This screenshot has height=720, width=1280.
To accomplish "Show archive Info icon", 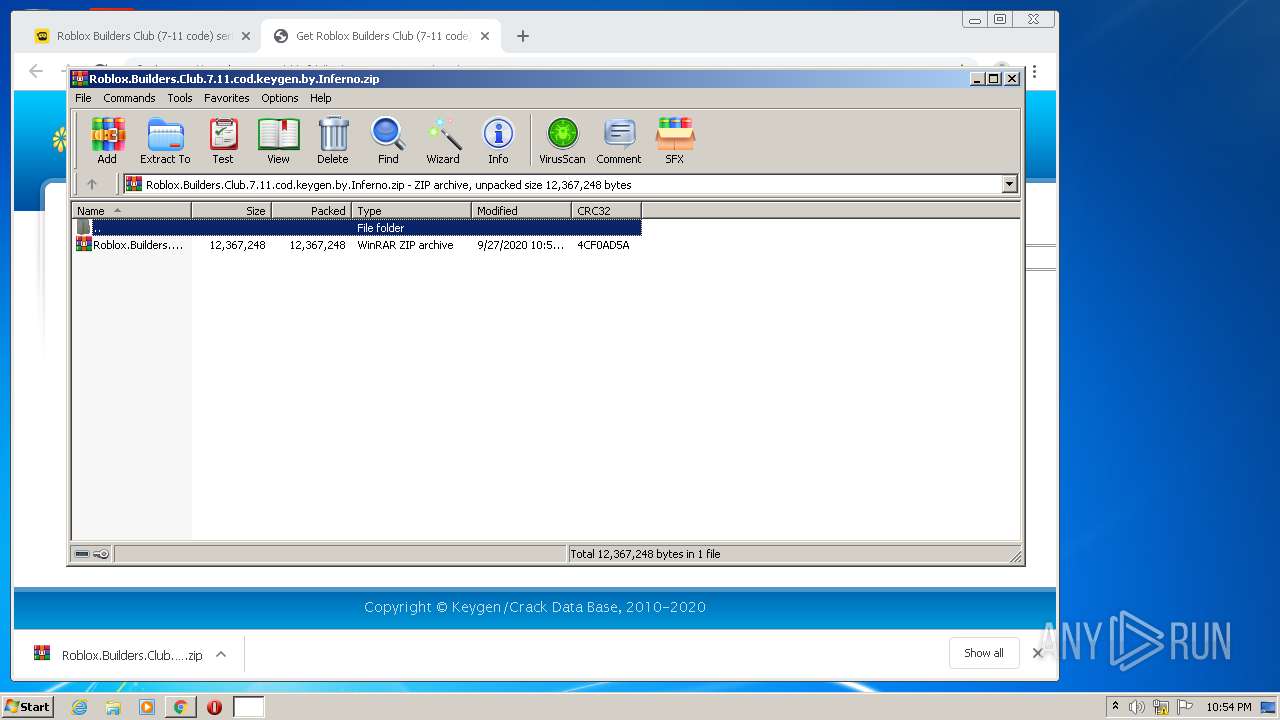I will 498,140.
